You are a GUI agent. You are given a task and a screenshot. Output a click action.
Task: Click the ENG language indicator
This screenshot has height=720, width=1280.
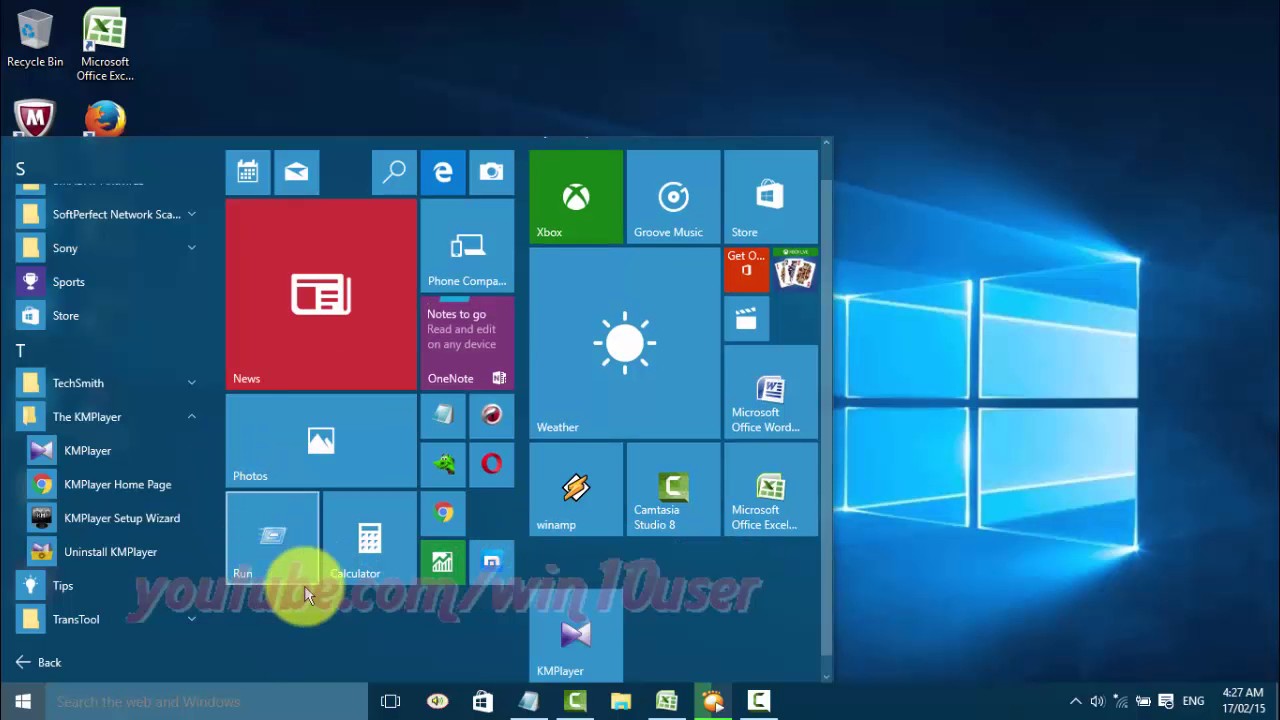(1193, 702)
